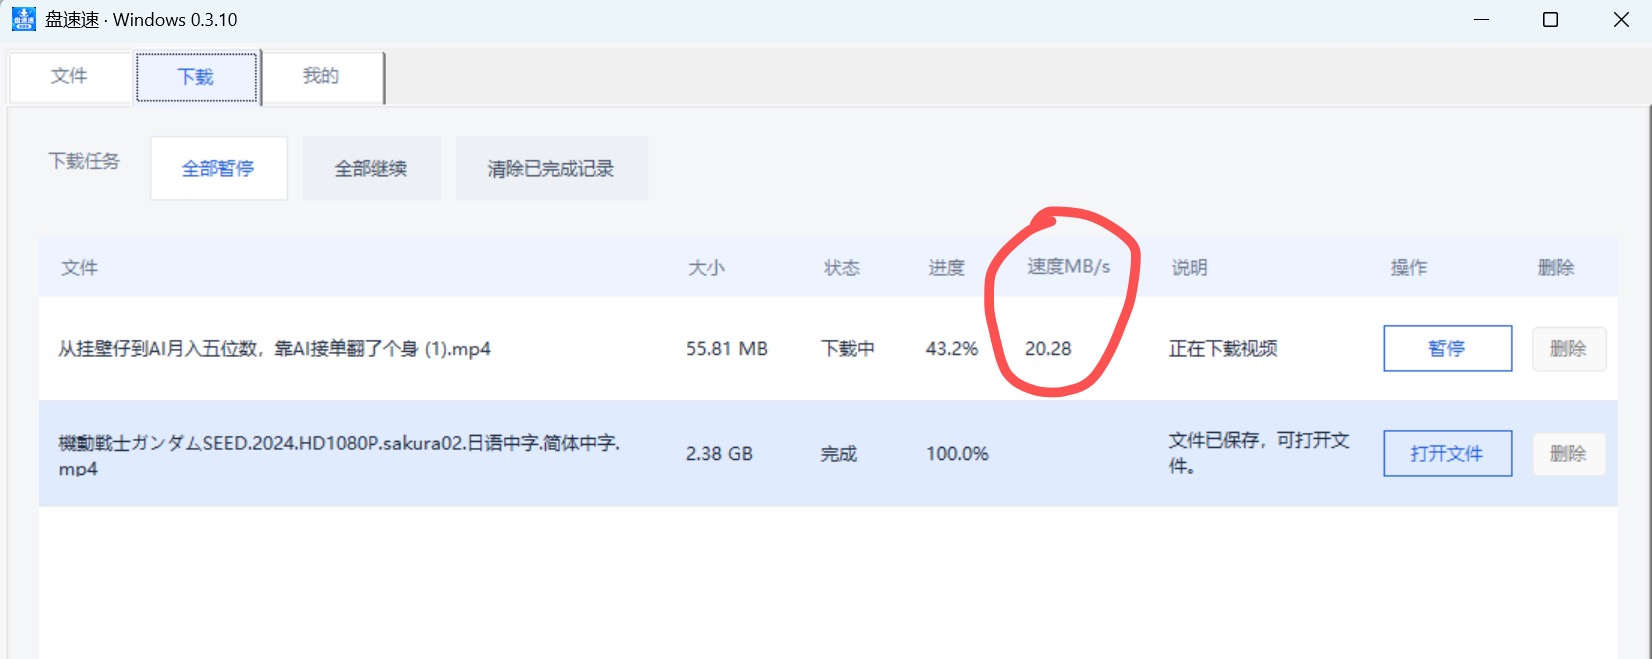
Task: Click the 全部继续 button
Action: click(x=371, y=168)
